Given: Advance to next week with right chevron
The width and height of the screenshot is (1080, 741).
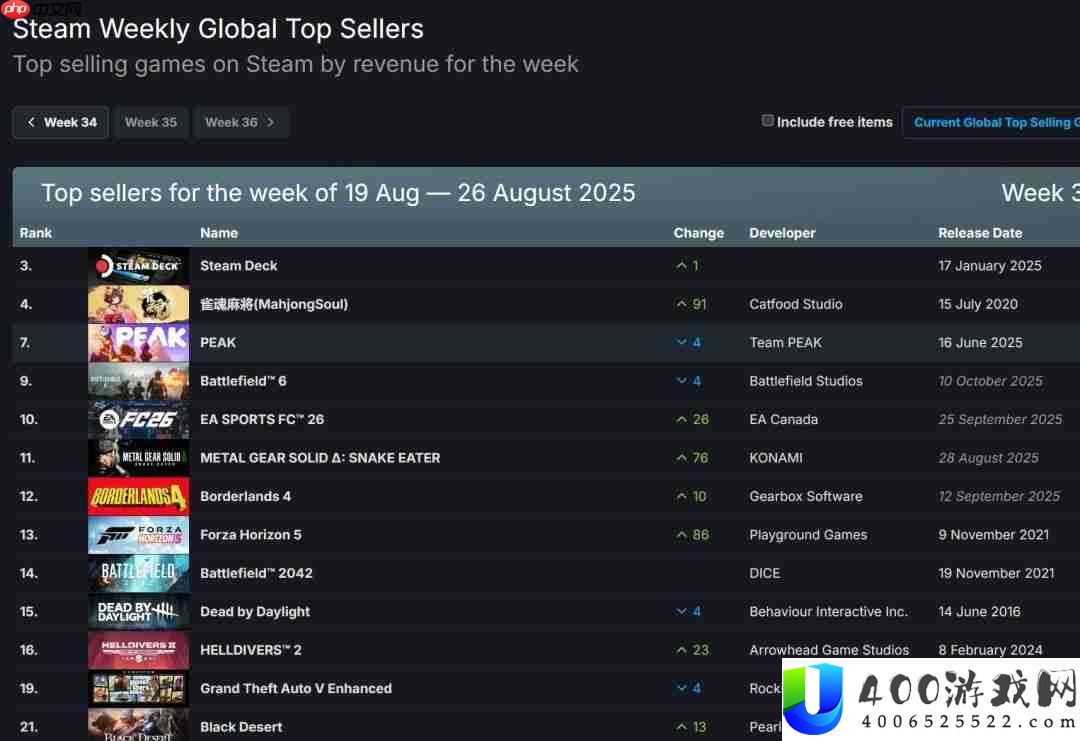Looking at the screenshot, I should (271, 122).
